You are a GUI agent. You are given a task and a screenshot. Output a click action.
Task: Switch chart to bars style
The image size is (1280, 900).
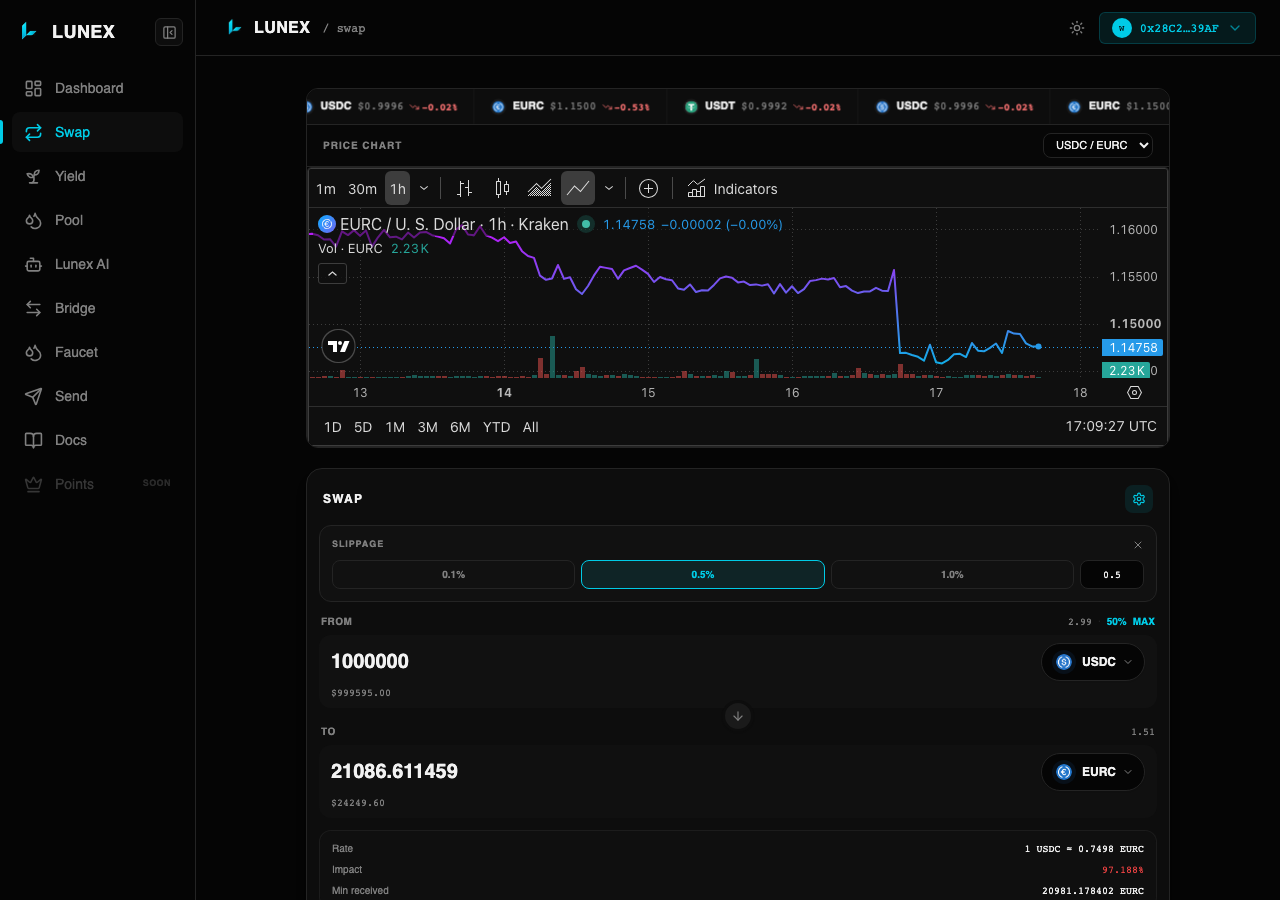pyautogui.click(x=464, y=188)
